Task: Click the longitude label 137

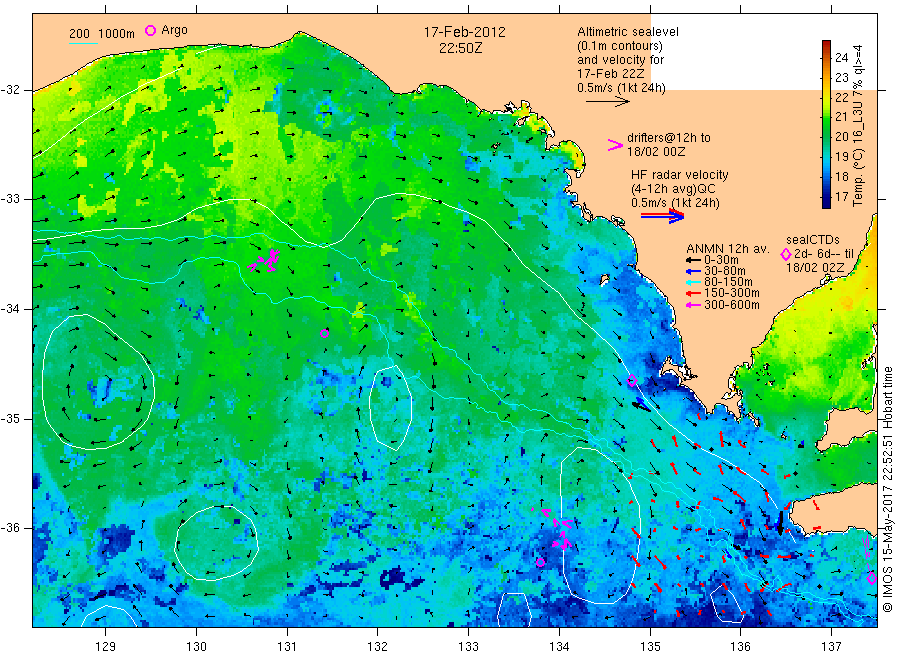Action: 831,647
